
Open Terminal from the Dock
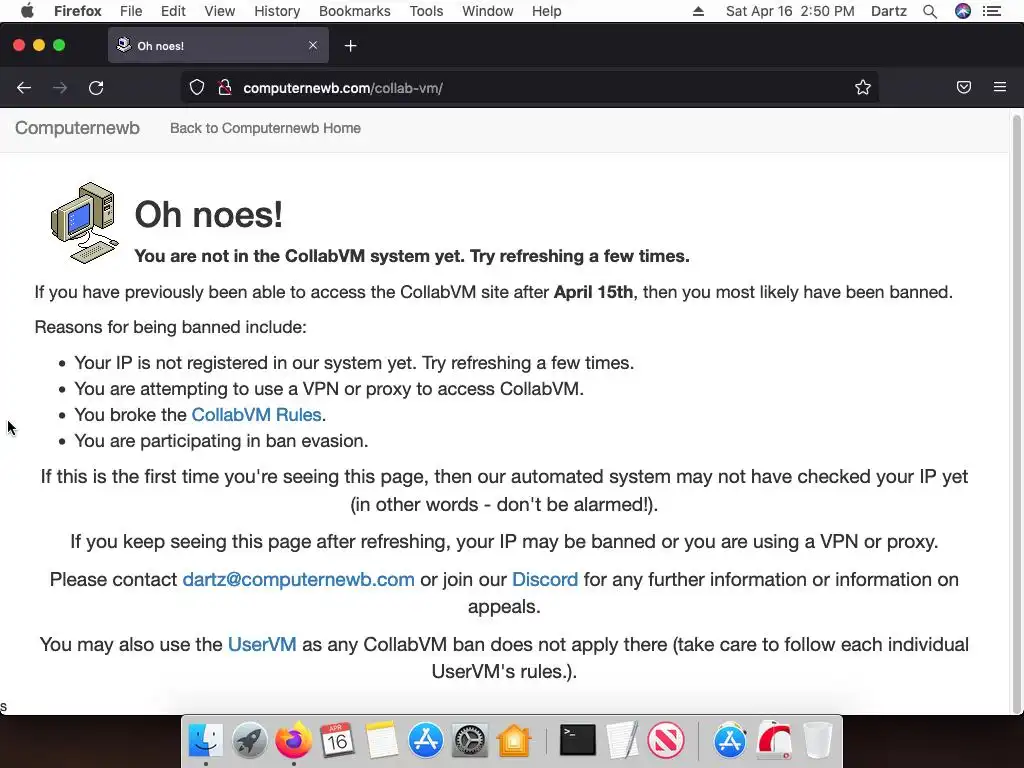pos(578,740)
